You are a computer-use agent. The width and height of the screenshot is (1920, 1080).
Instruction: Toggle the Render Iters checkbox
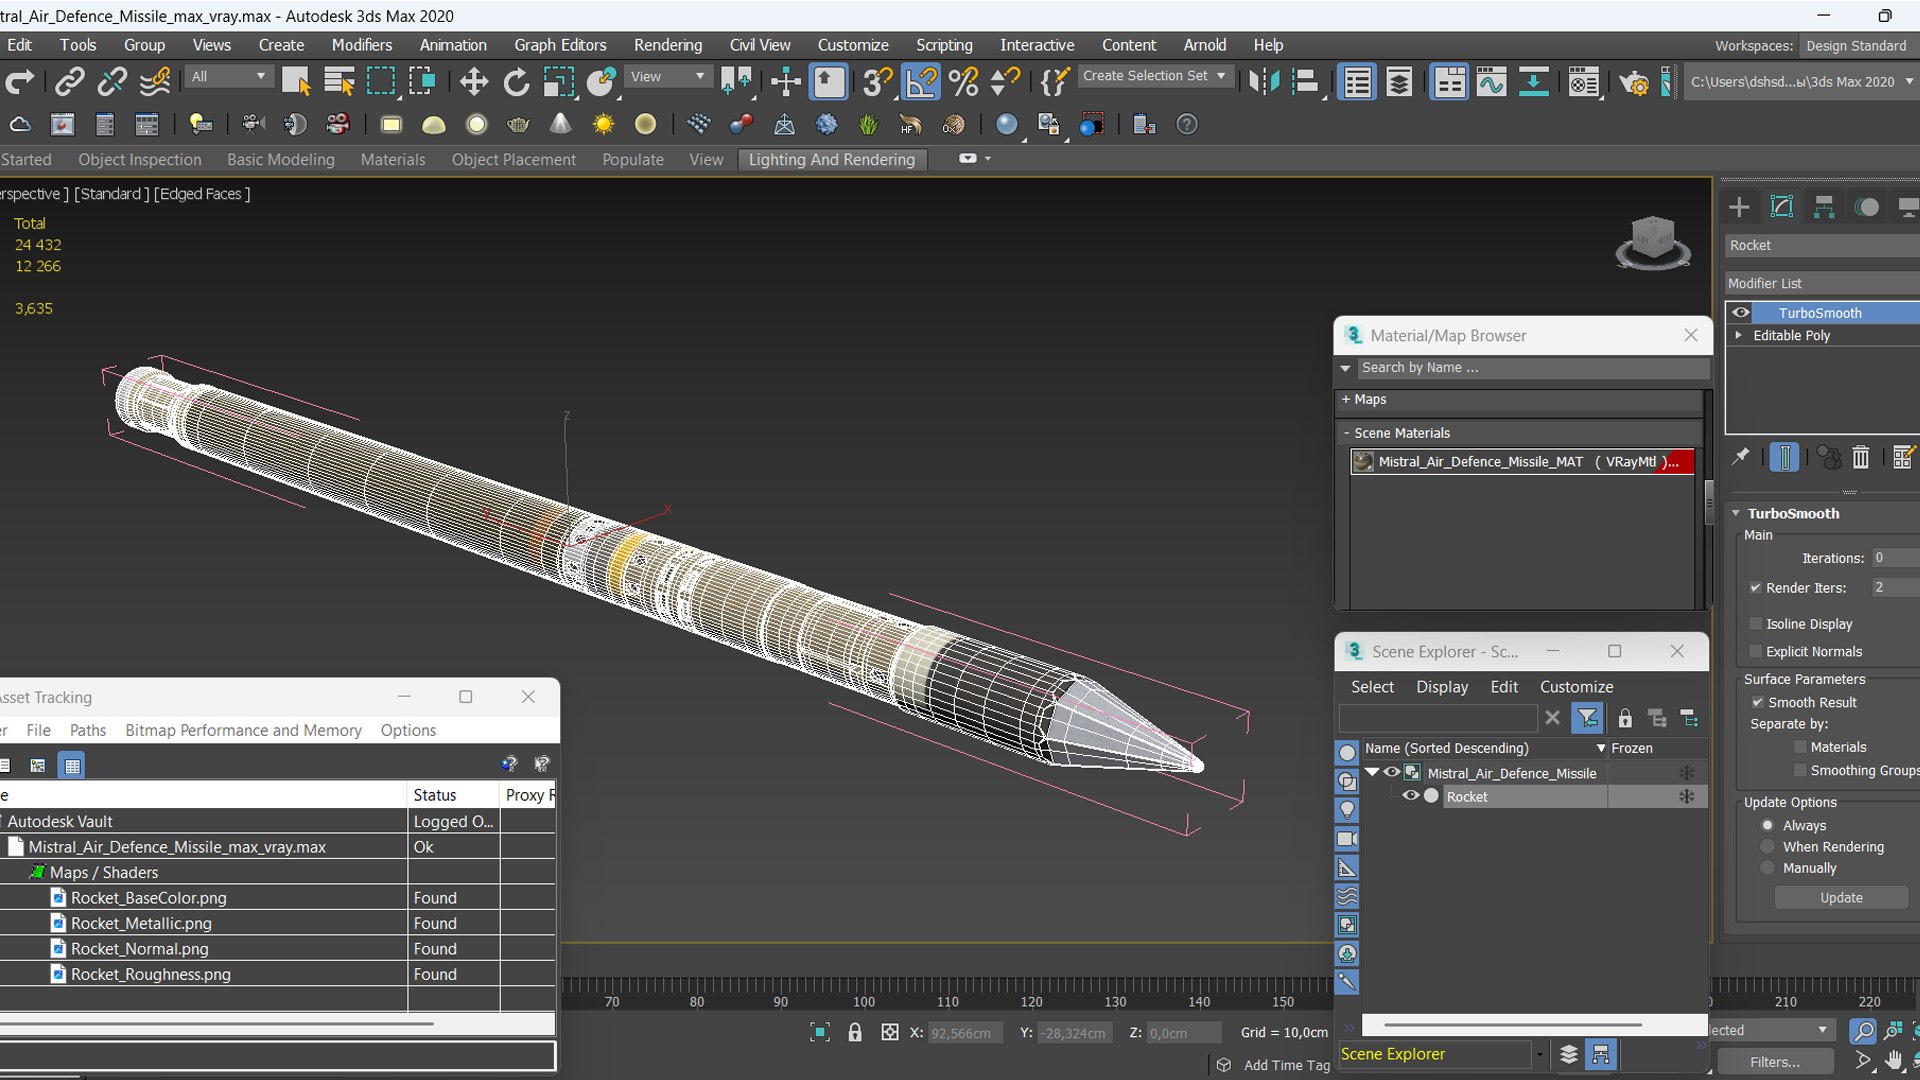[1755, 588]
